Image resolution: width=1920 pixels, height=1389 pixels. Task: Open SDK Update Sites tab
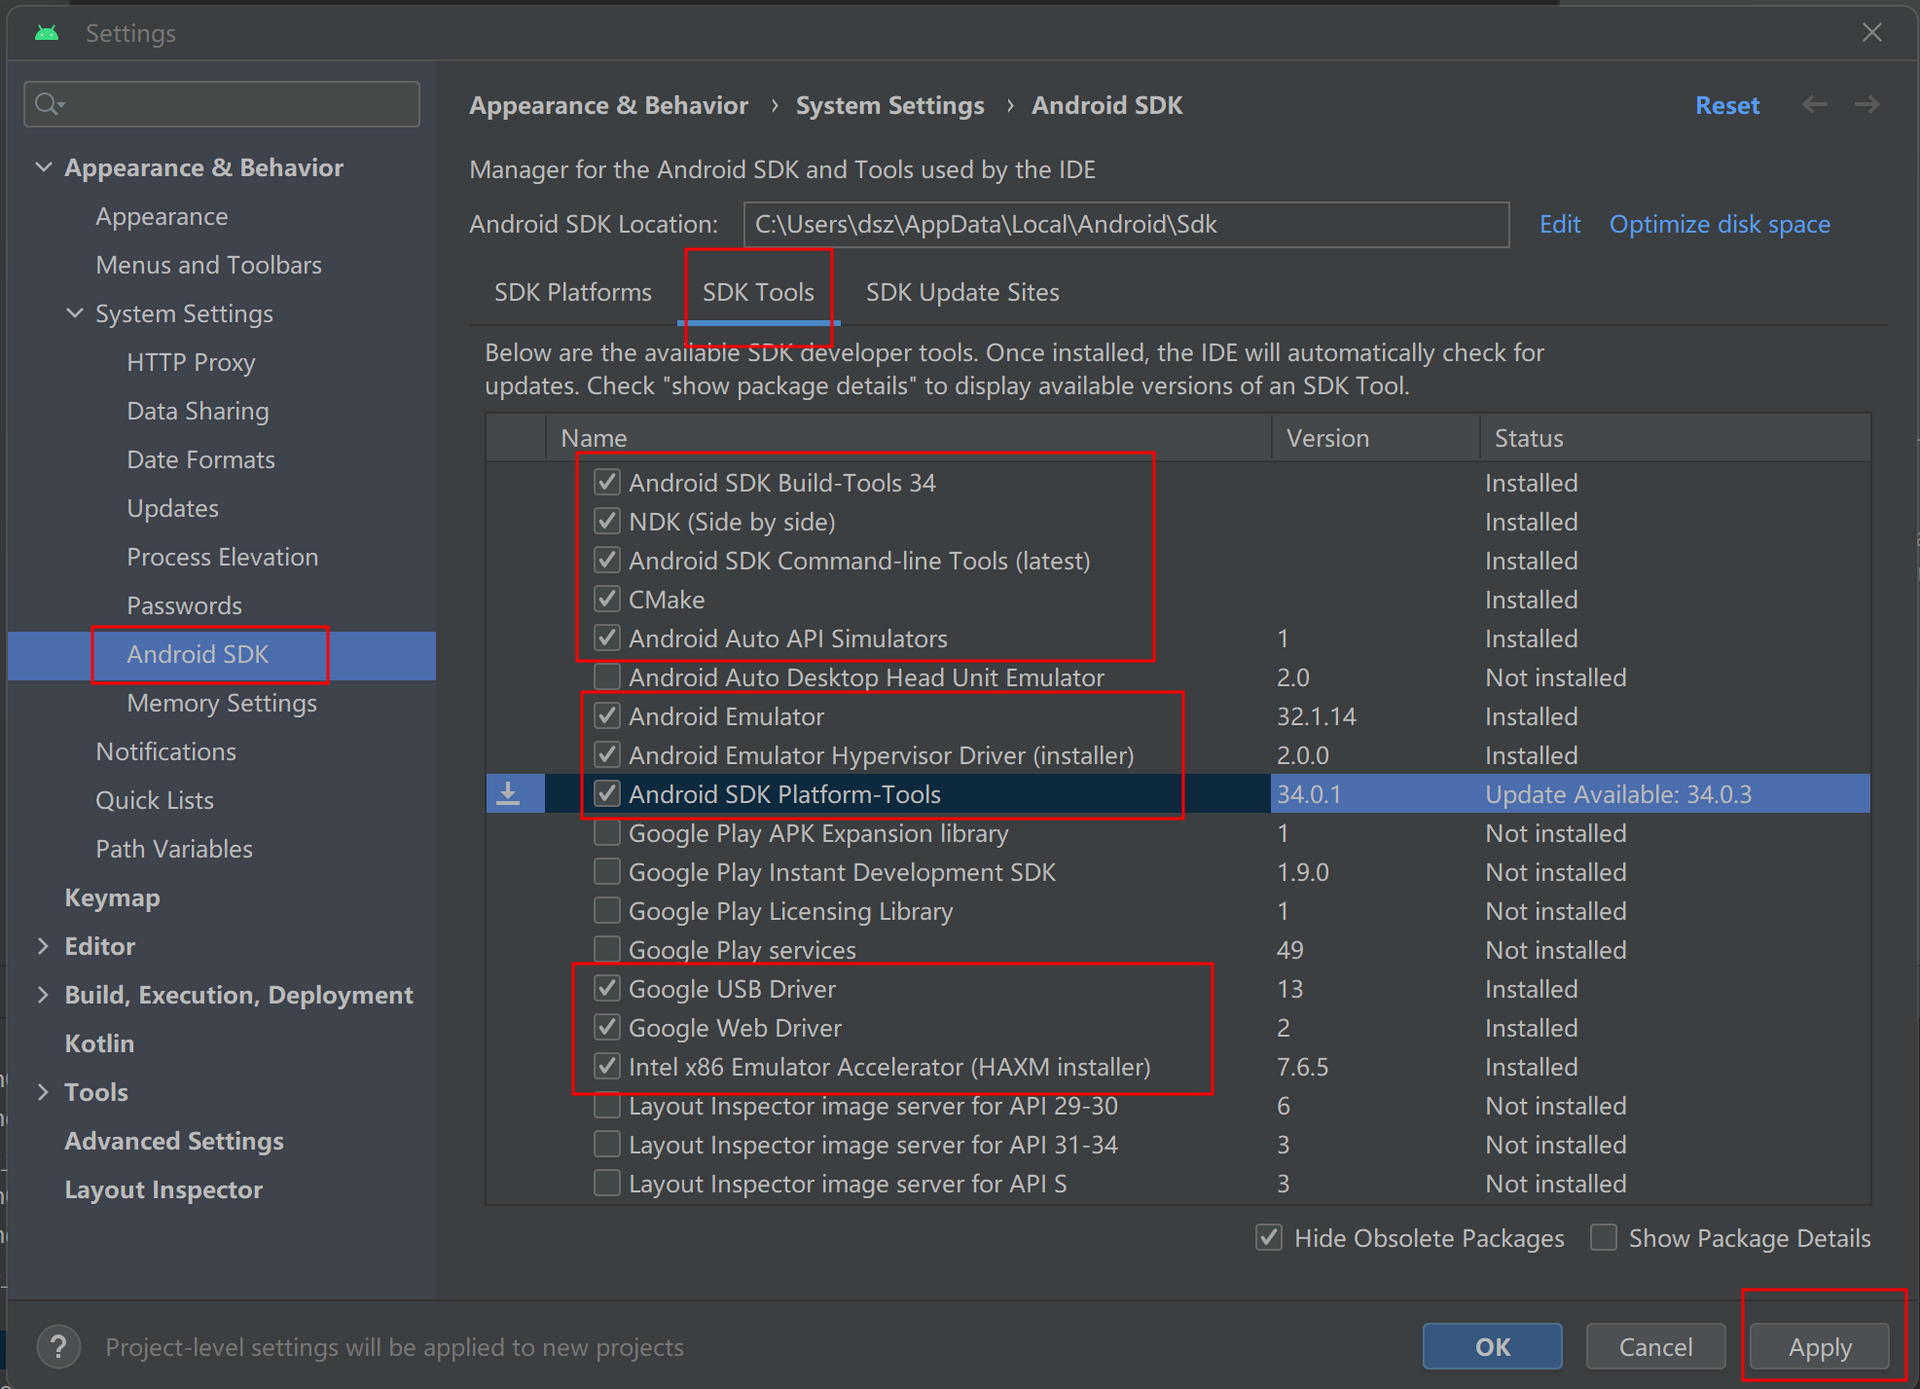(962, 292)
